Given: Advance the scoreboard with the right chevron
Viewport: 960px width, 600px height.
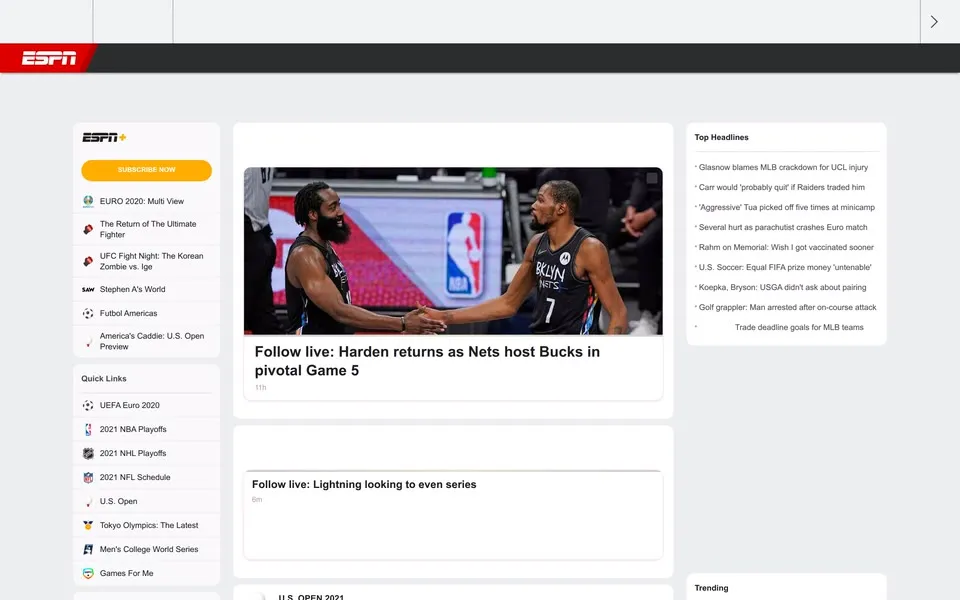Looking at the screenshot, I should 934,22.
